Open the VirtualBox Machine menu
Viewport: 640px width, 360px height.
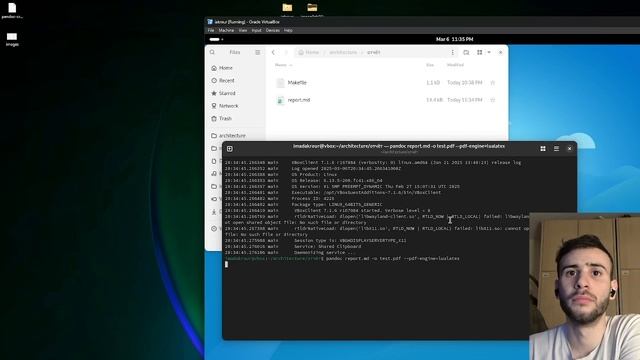tap(226, 30)
